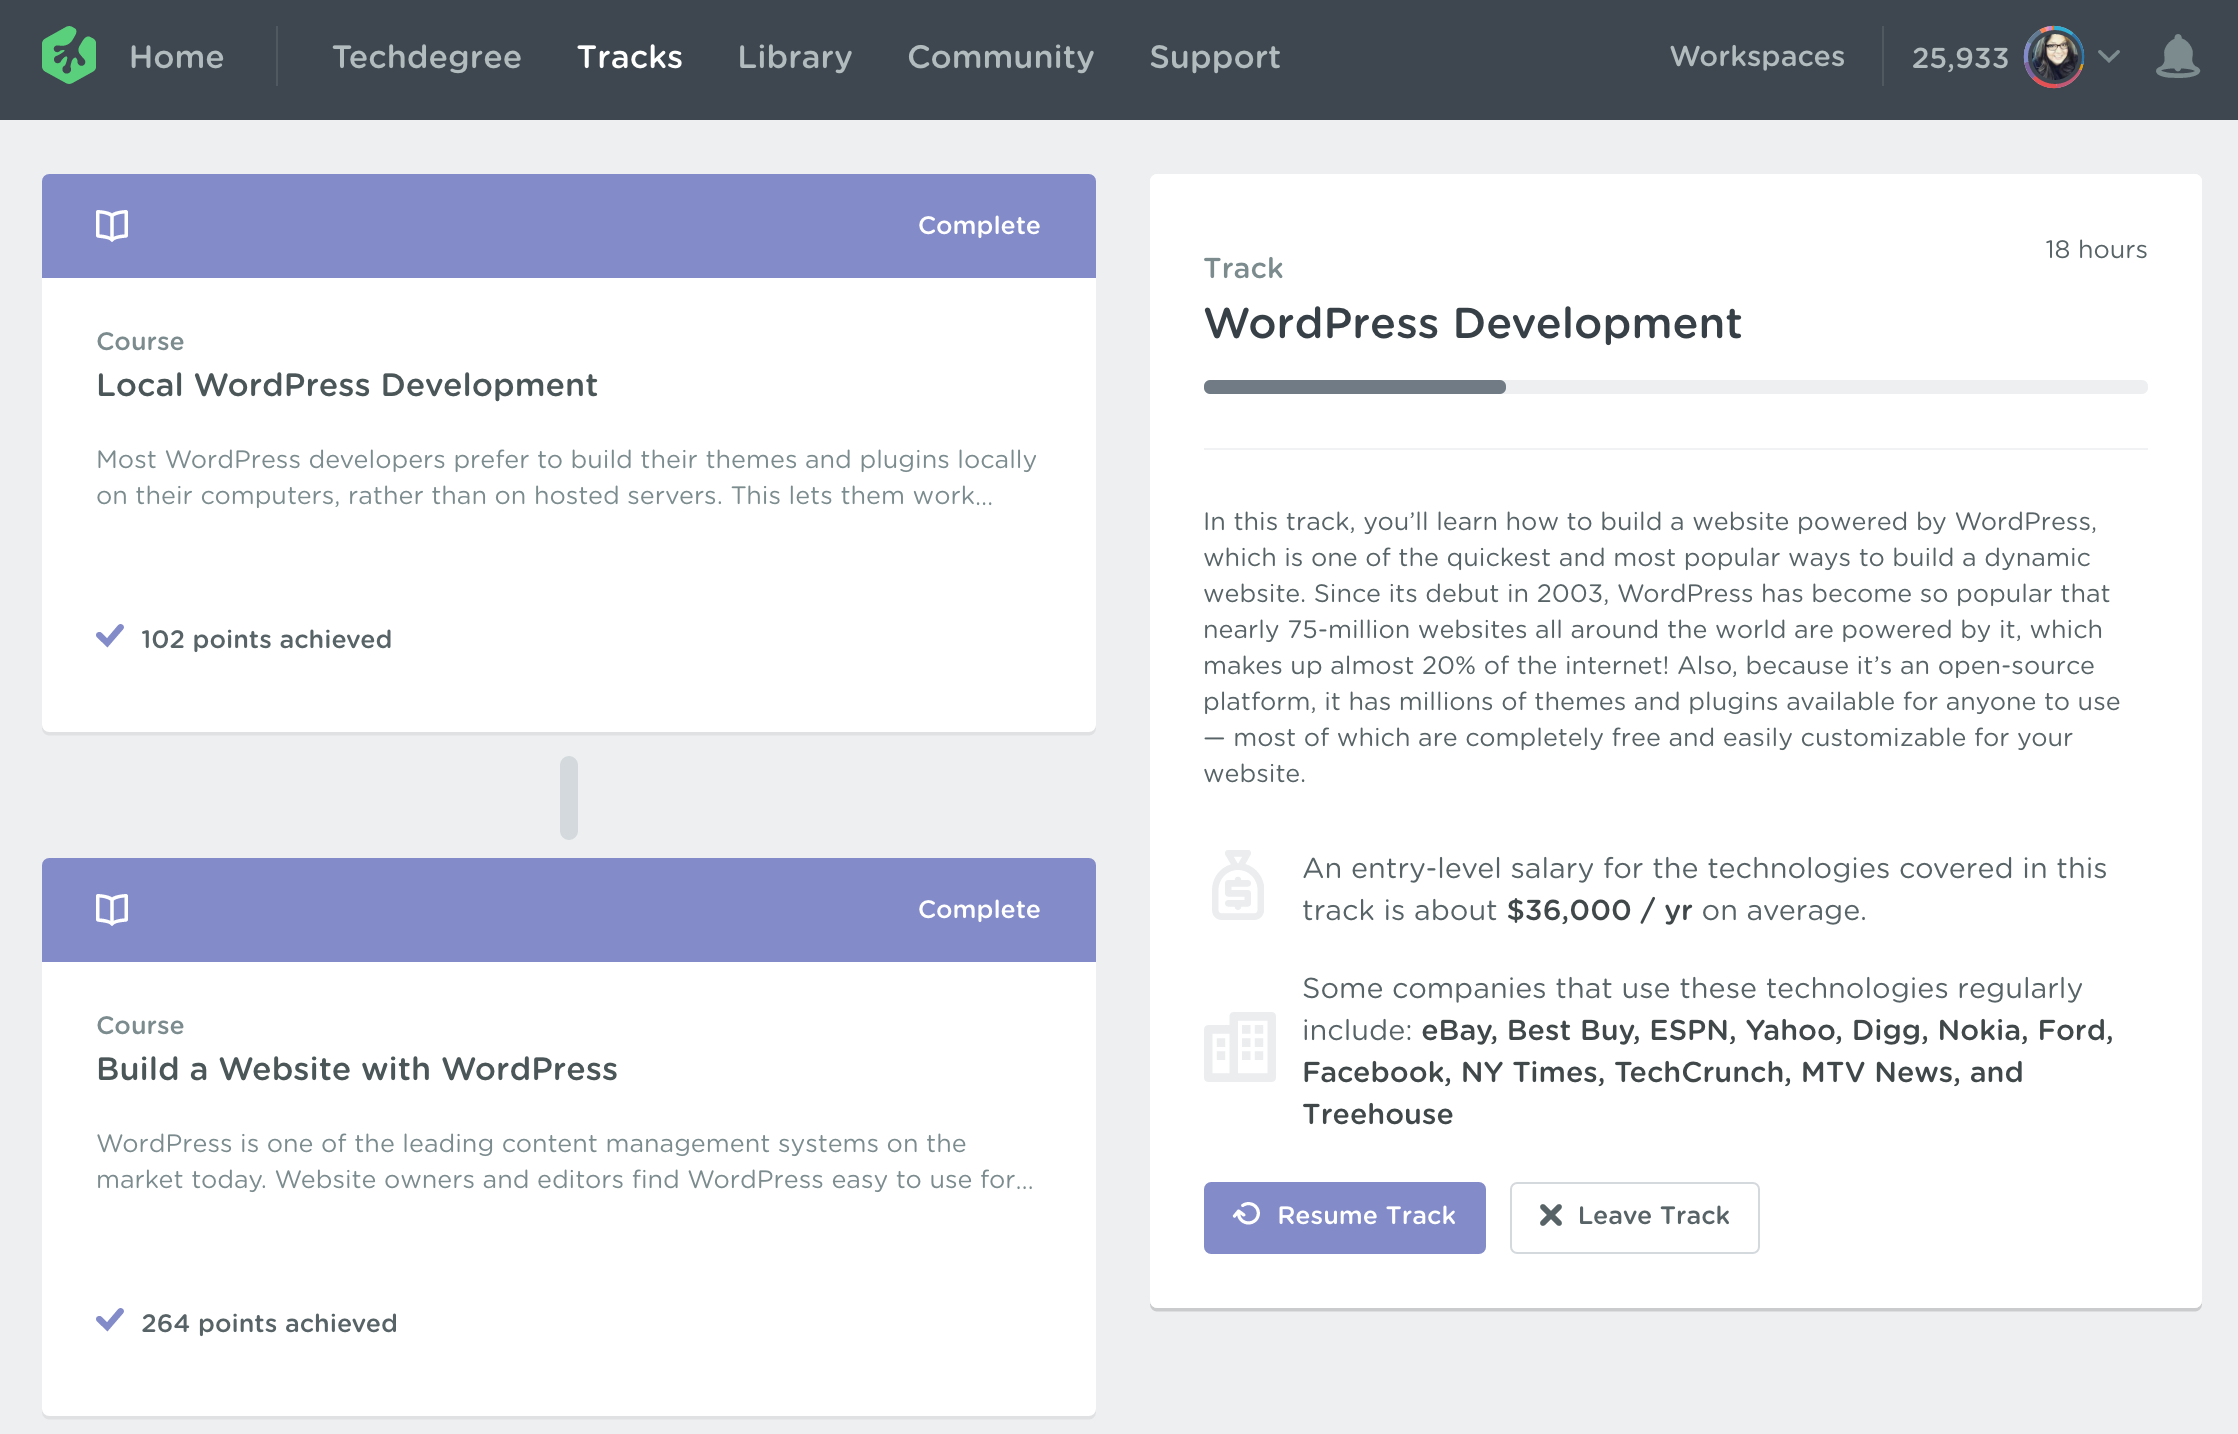Click description text of Local WordPress Development
2238x1434 pixels.
566,477
